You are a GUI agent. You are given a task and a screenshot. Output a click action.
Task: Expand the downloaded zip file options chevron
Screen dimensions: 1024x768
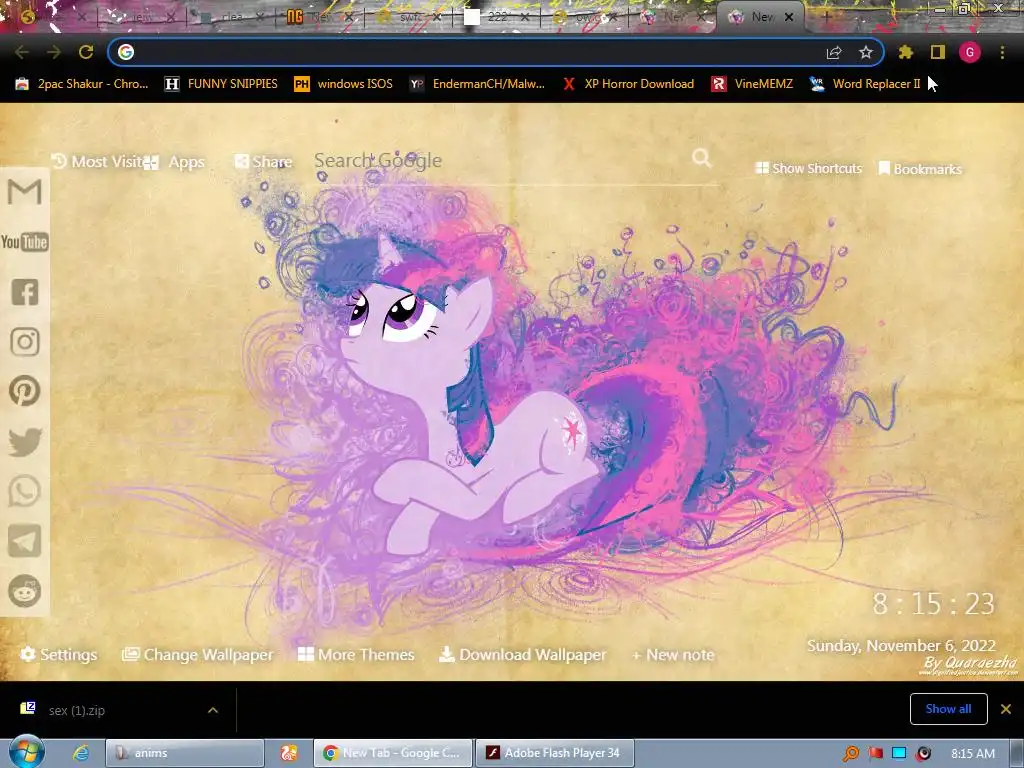point(213,710)
